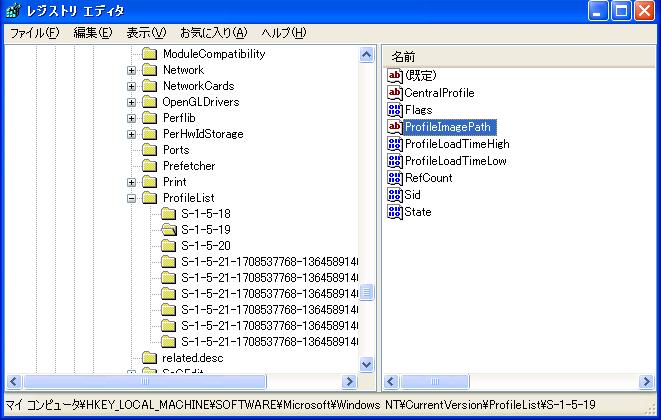Viewport: 661px width, 420px height.
Task: Click the ProfileList folder icon
Action: (150, 198)
